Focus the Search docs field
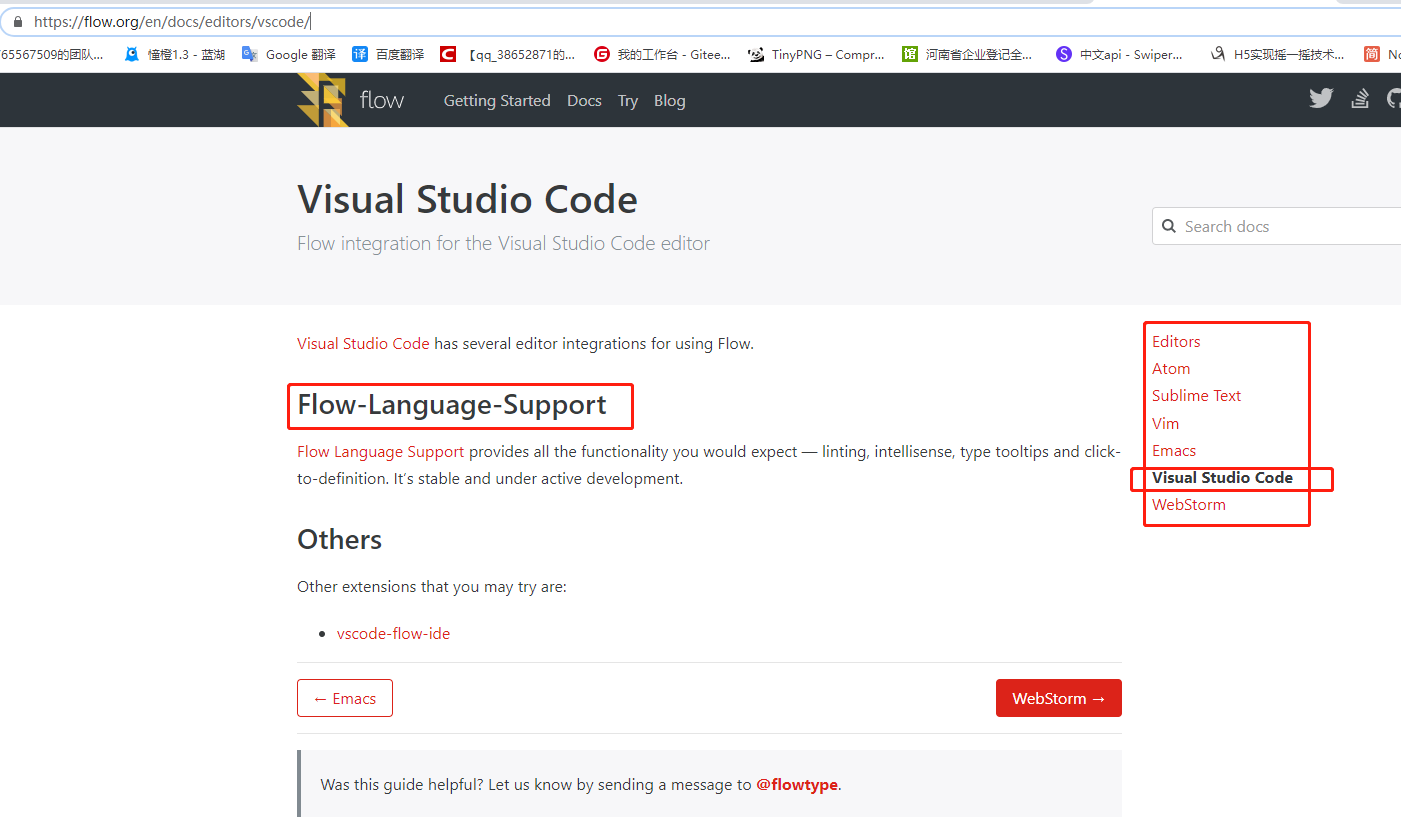 1277,226
